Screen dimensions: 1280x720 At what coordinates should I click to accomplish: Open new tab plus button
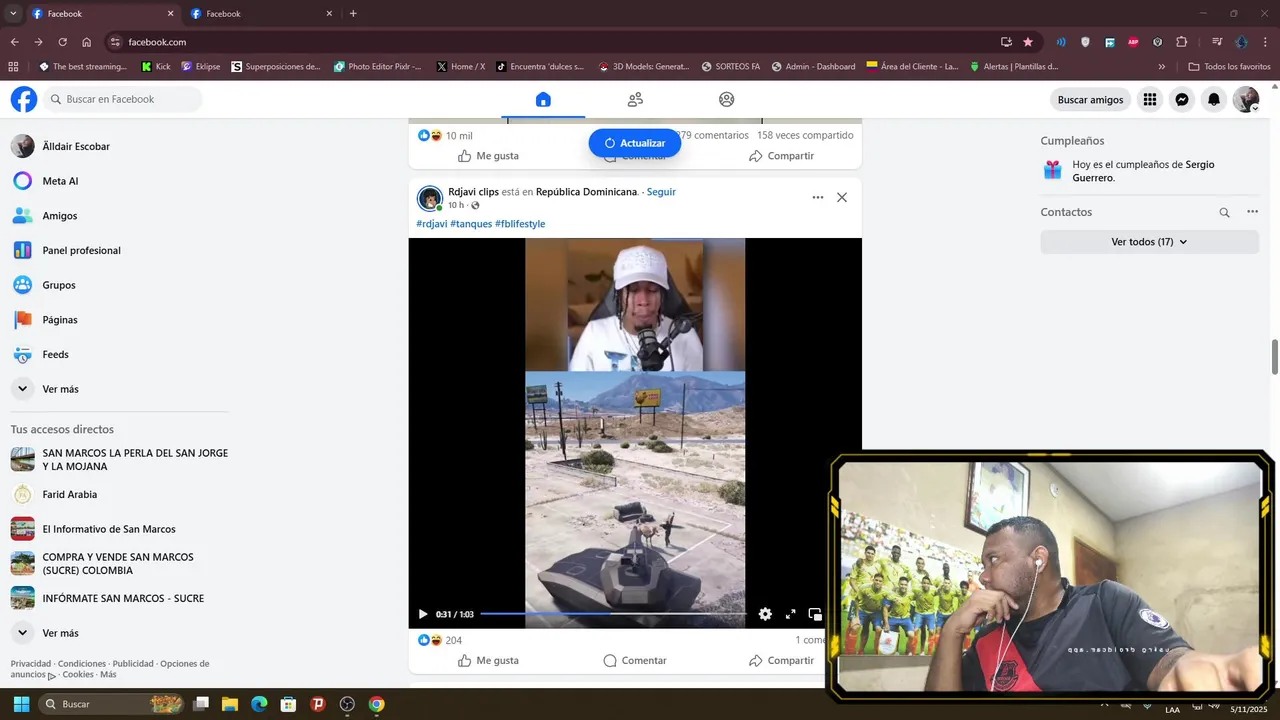(353, 14)
